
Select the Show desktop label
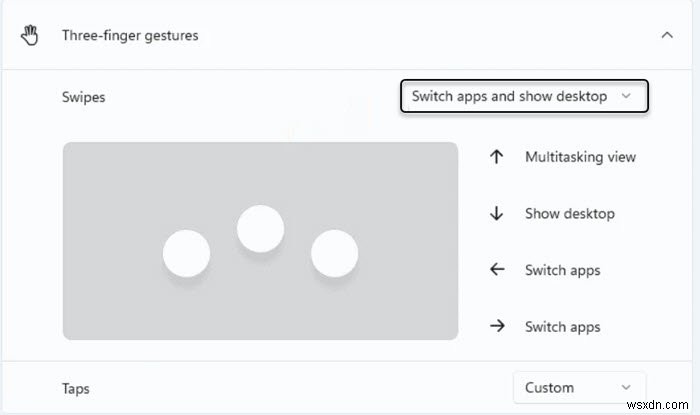(569, 214)
